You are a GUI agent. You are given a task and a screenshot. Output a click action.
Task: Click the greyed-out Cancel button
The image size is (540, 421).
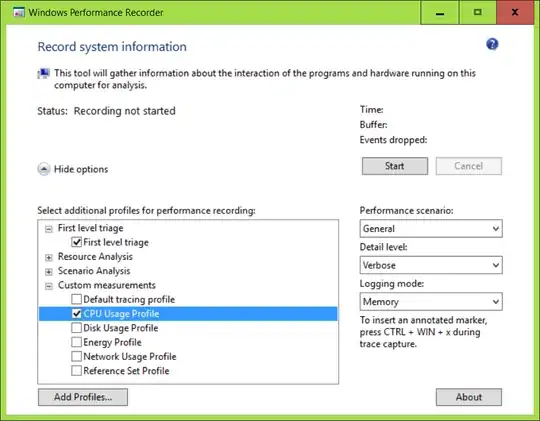click(x=468, y=166)
